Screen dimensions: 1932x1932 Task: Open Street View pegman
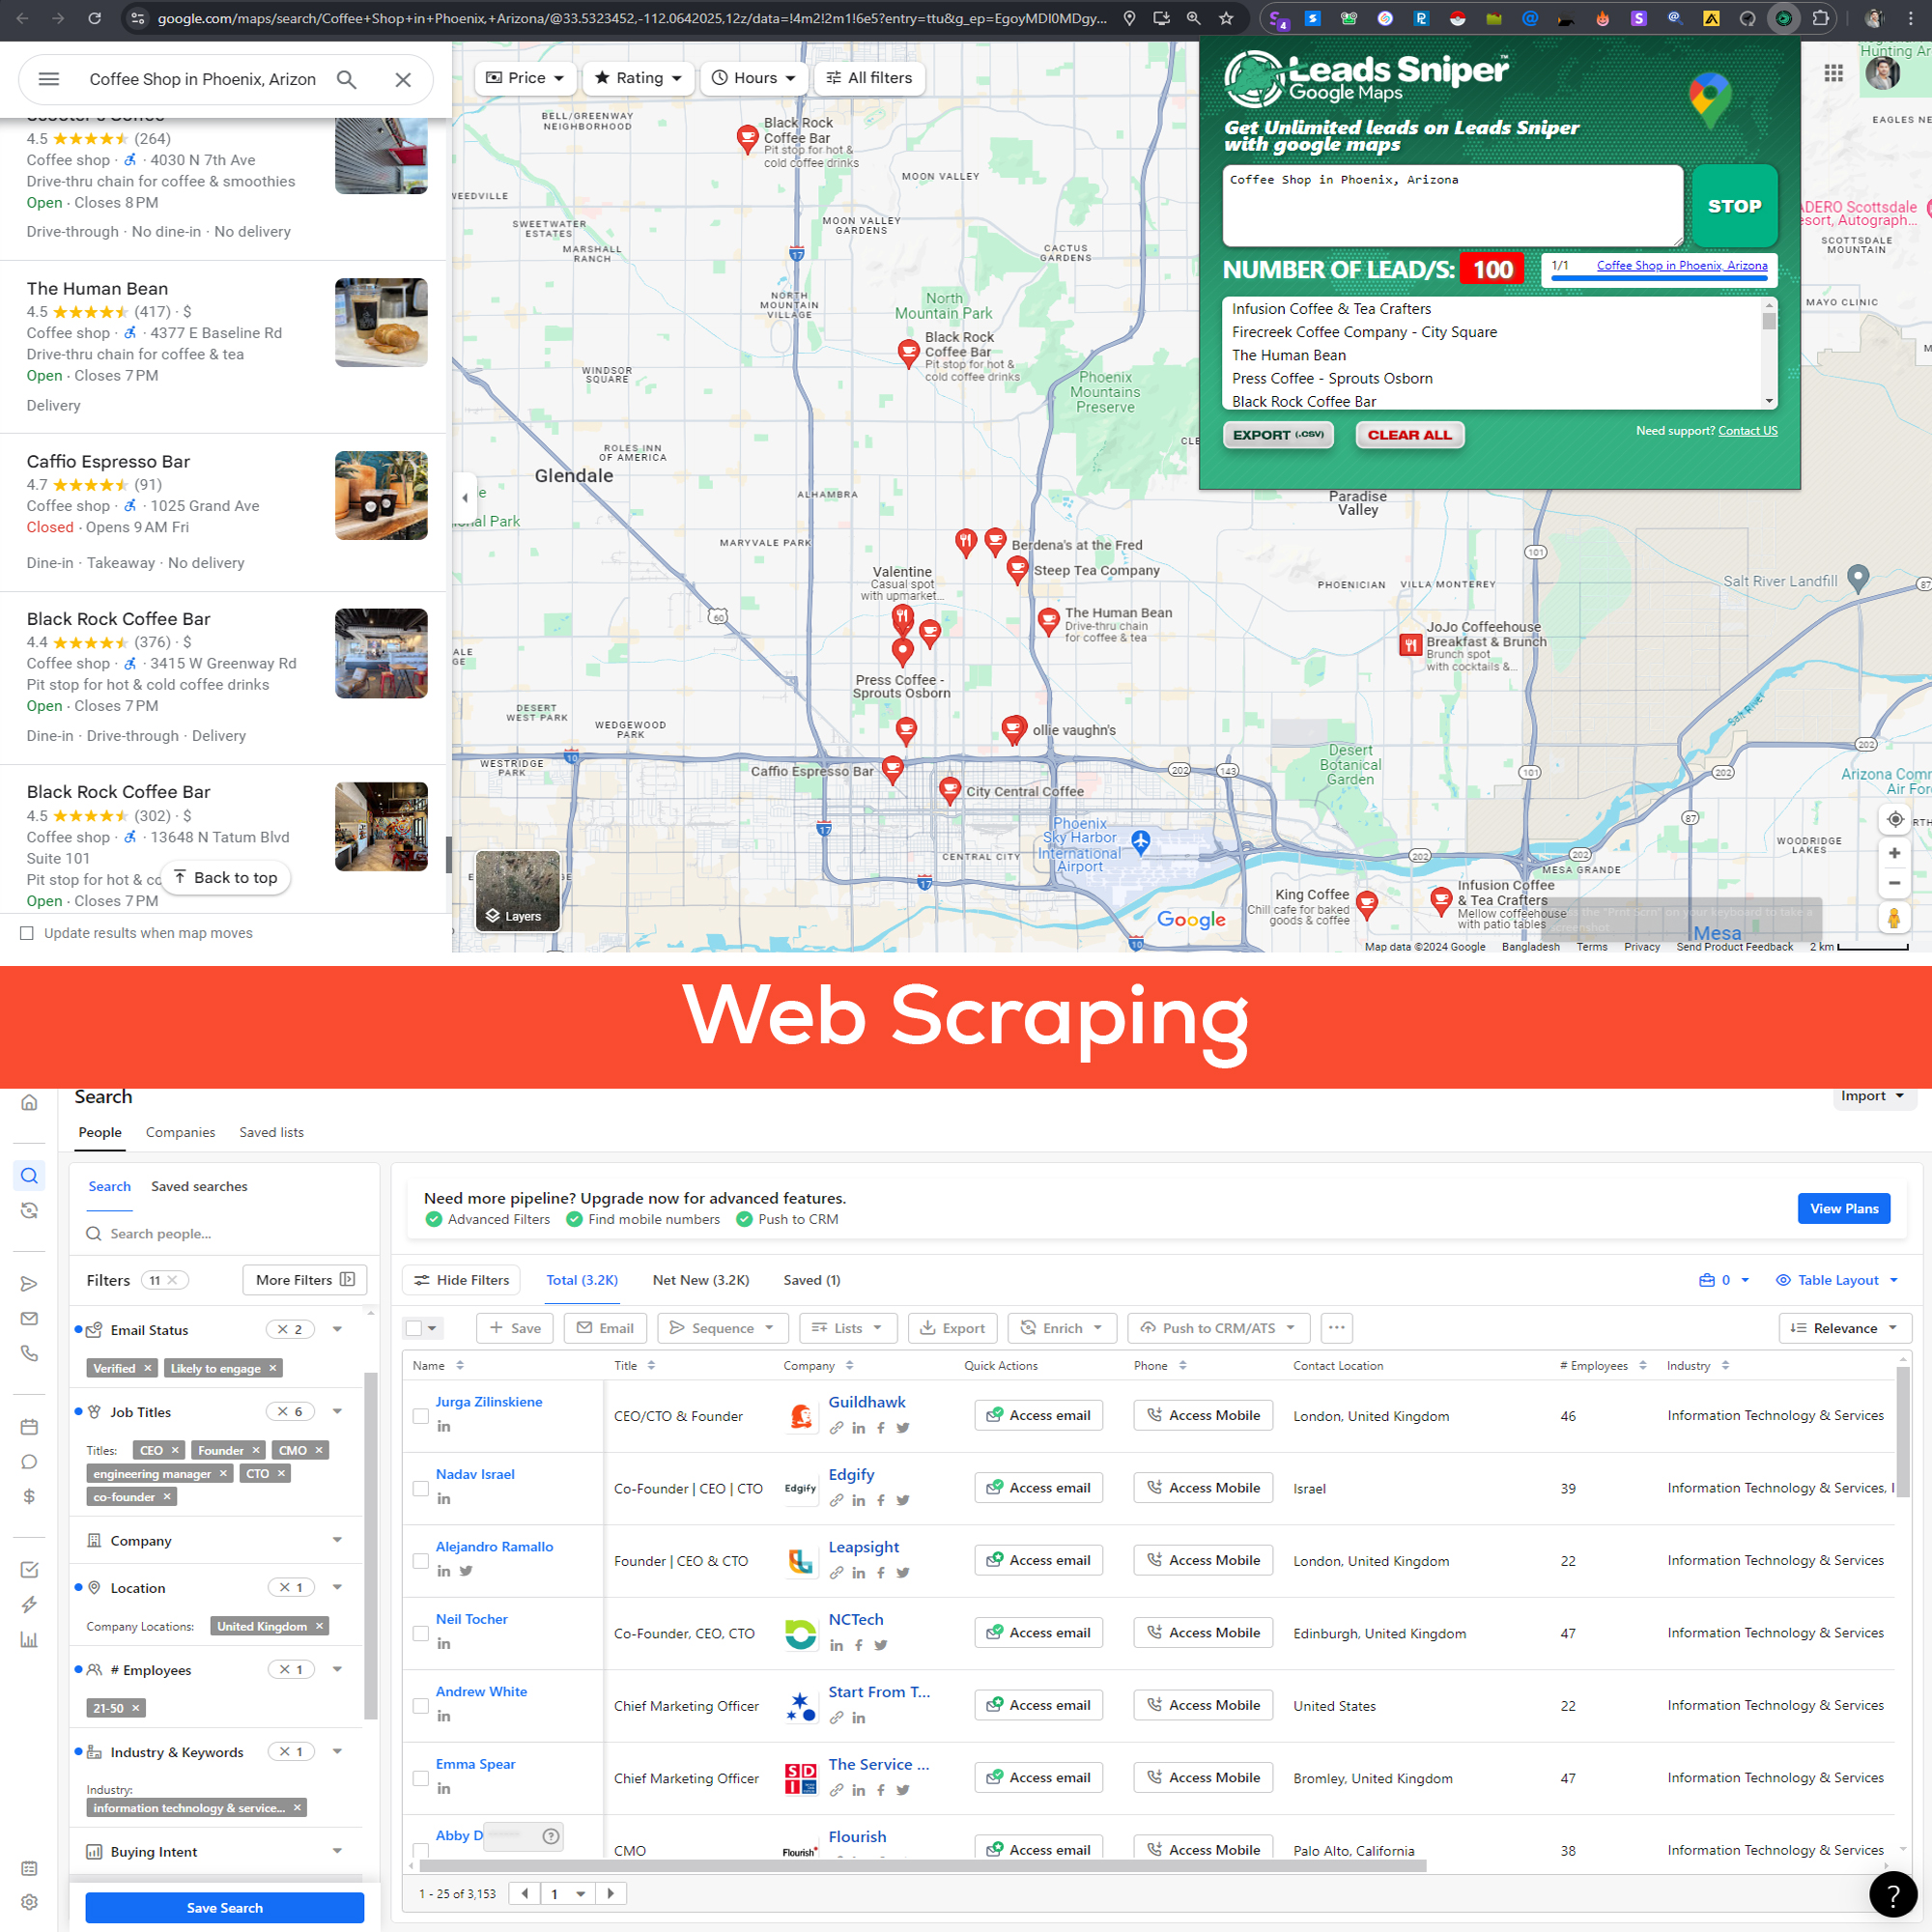tap(1894, 917)
